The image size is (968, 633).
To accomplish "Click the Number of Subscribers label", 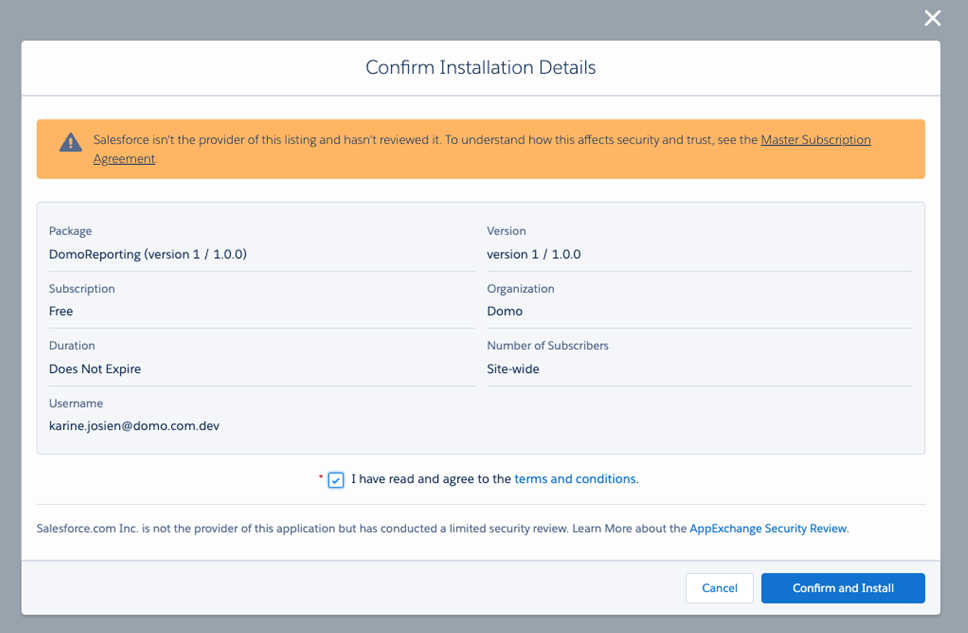I will (x=547, y=346).
